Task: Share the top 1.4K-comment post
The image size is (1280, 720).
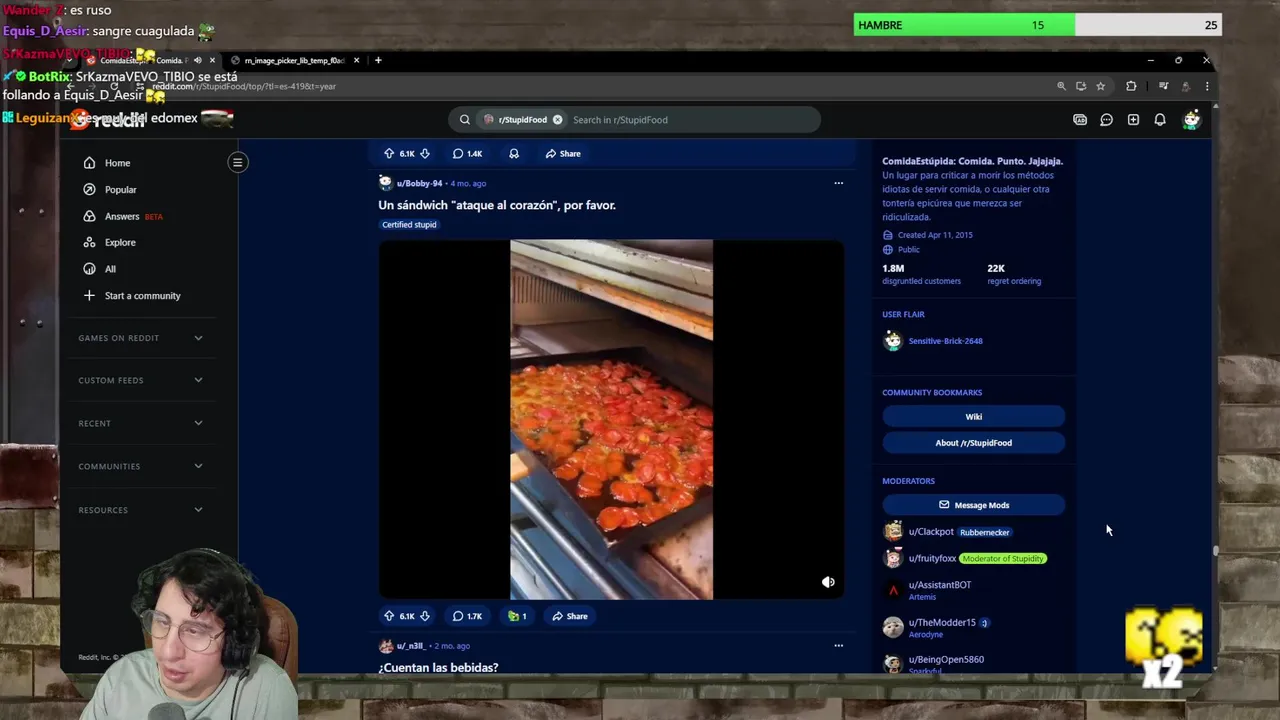Action: click(x=563, y=154)
